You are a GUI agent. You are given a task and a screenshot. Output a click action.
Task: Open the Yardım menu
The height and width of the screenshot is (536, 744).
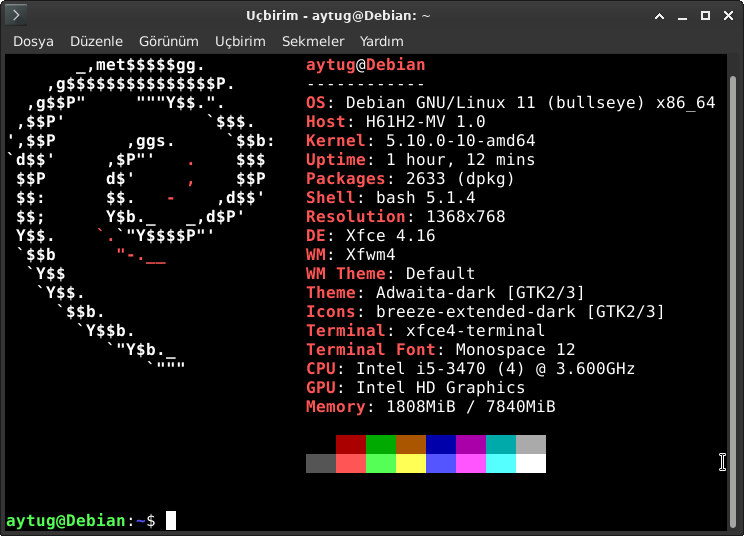[x=381, y=41]
